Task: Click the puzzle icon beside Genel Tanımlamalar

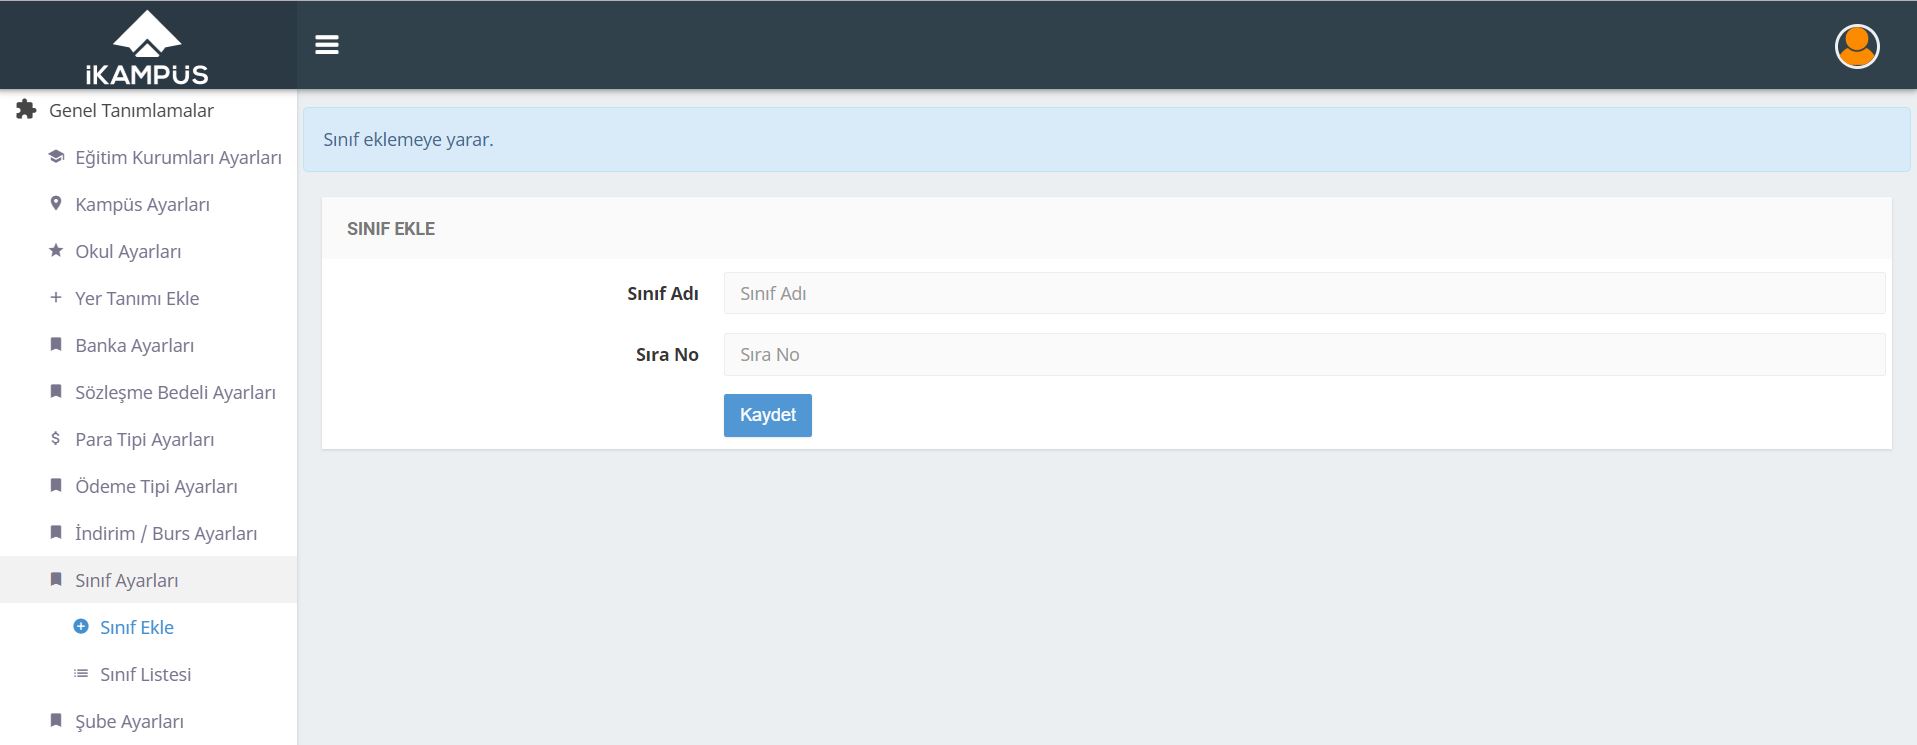Action: (x=26, y=110)
